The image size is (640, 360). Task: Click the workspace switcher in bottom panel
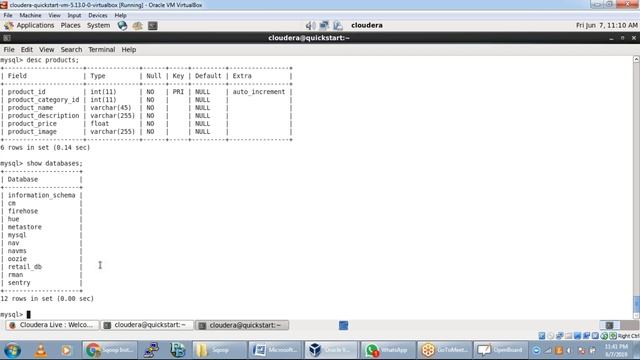click(x=619, y=325)
